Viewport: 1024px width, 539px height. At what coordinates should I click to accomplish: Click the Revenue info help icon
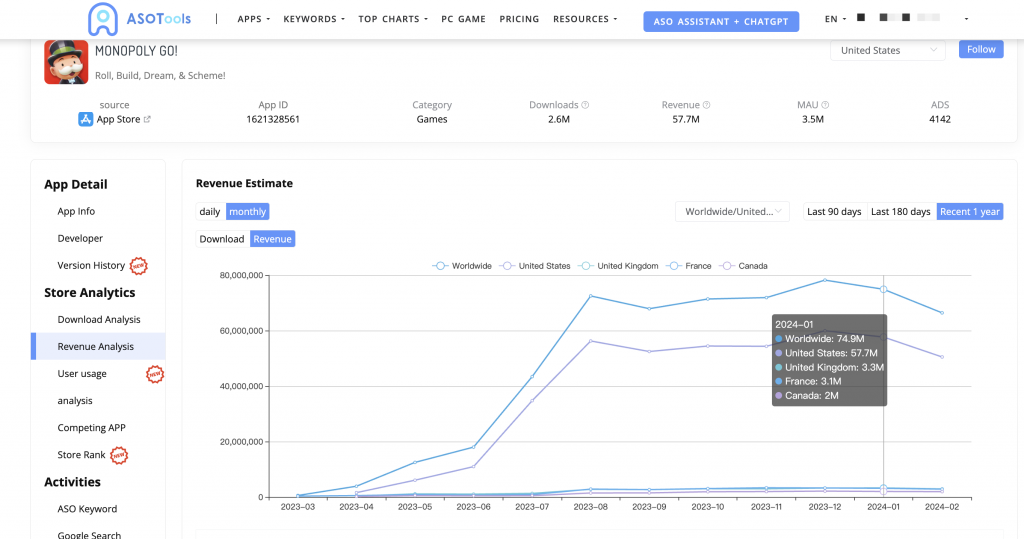tap(706, 105)
